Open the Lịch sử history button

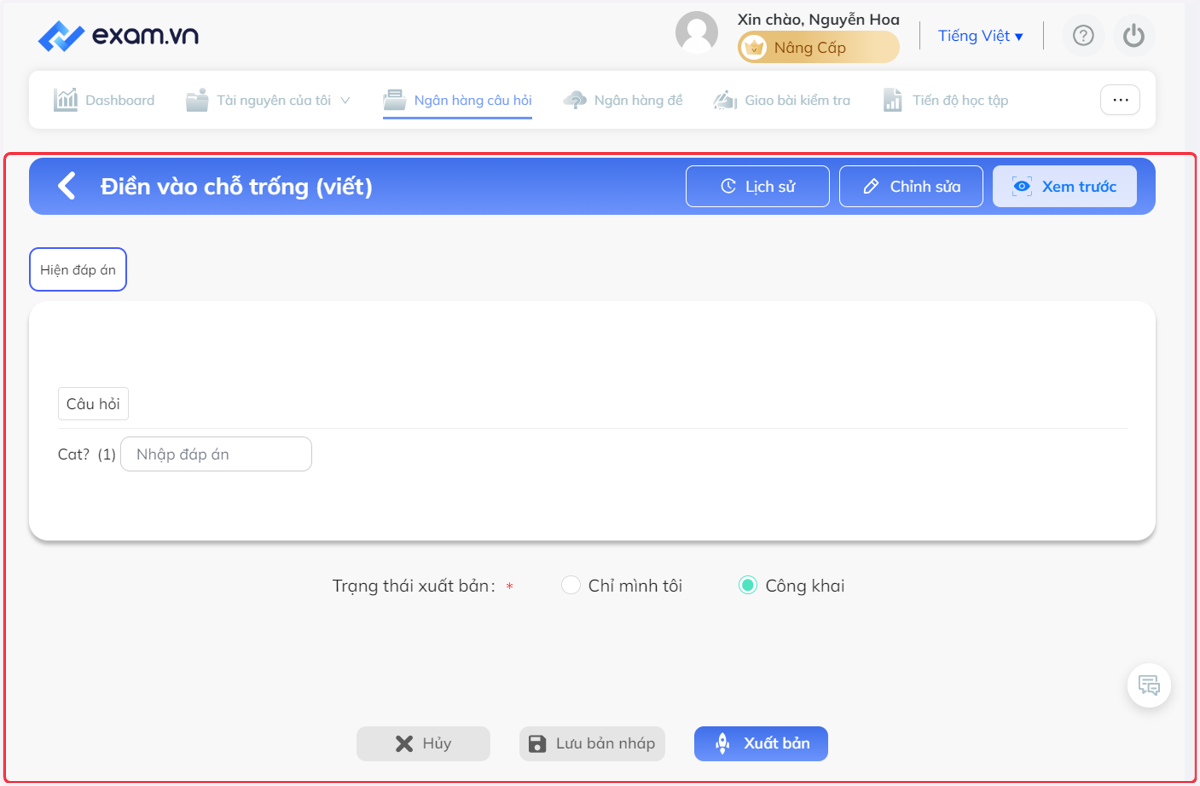757,186
